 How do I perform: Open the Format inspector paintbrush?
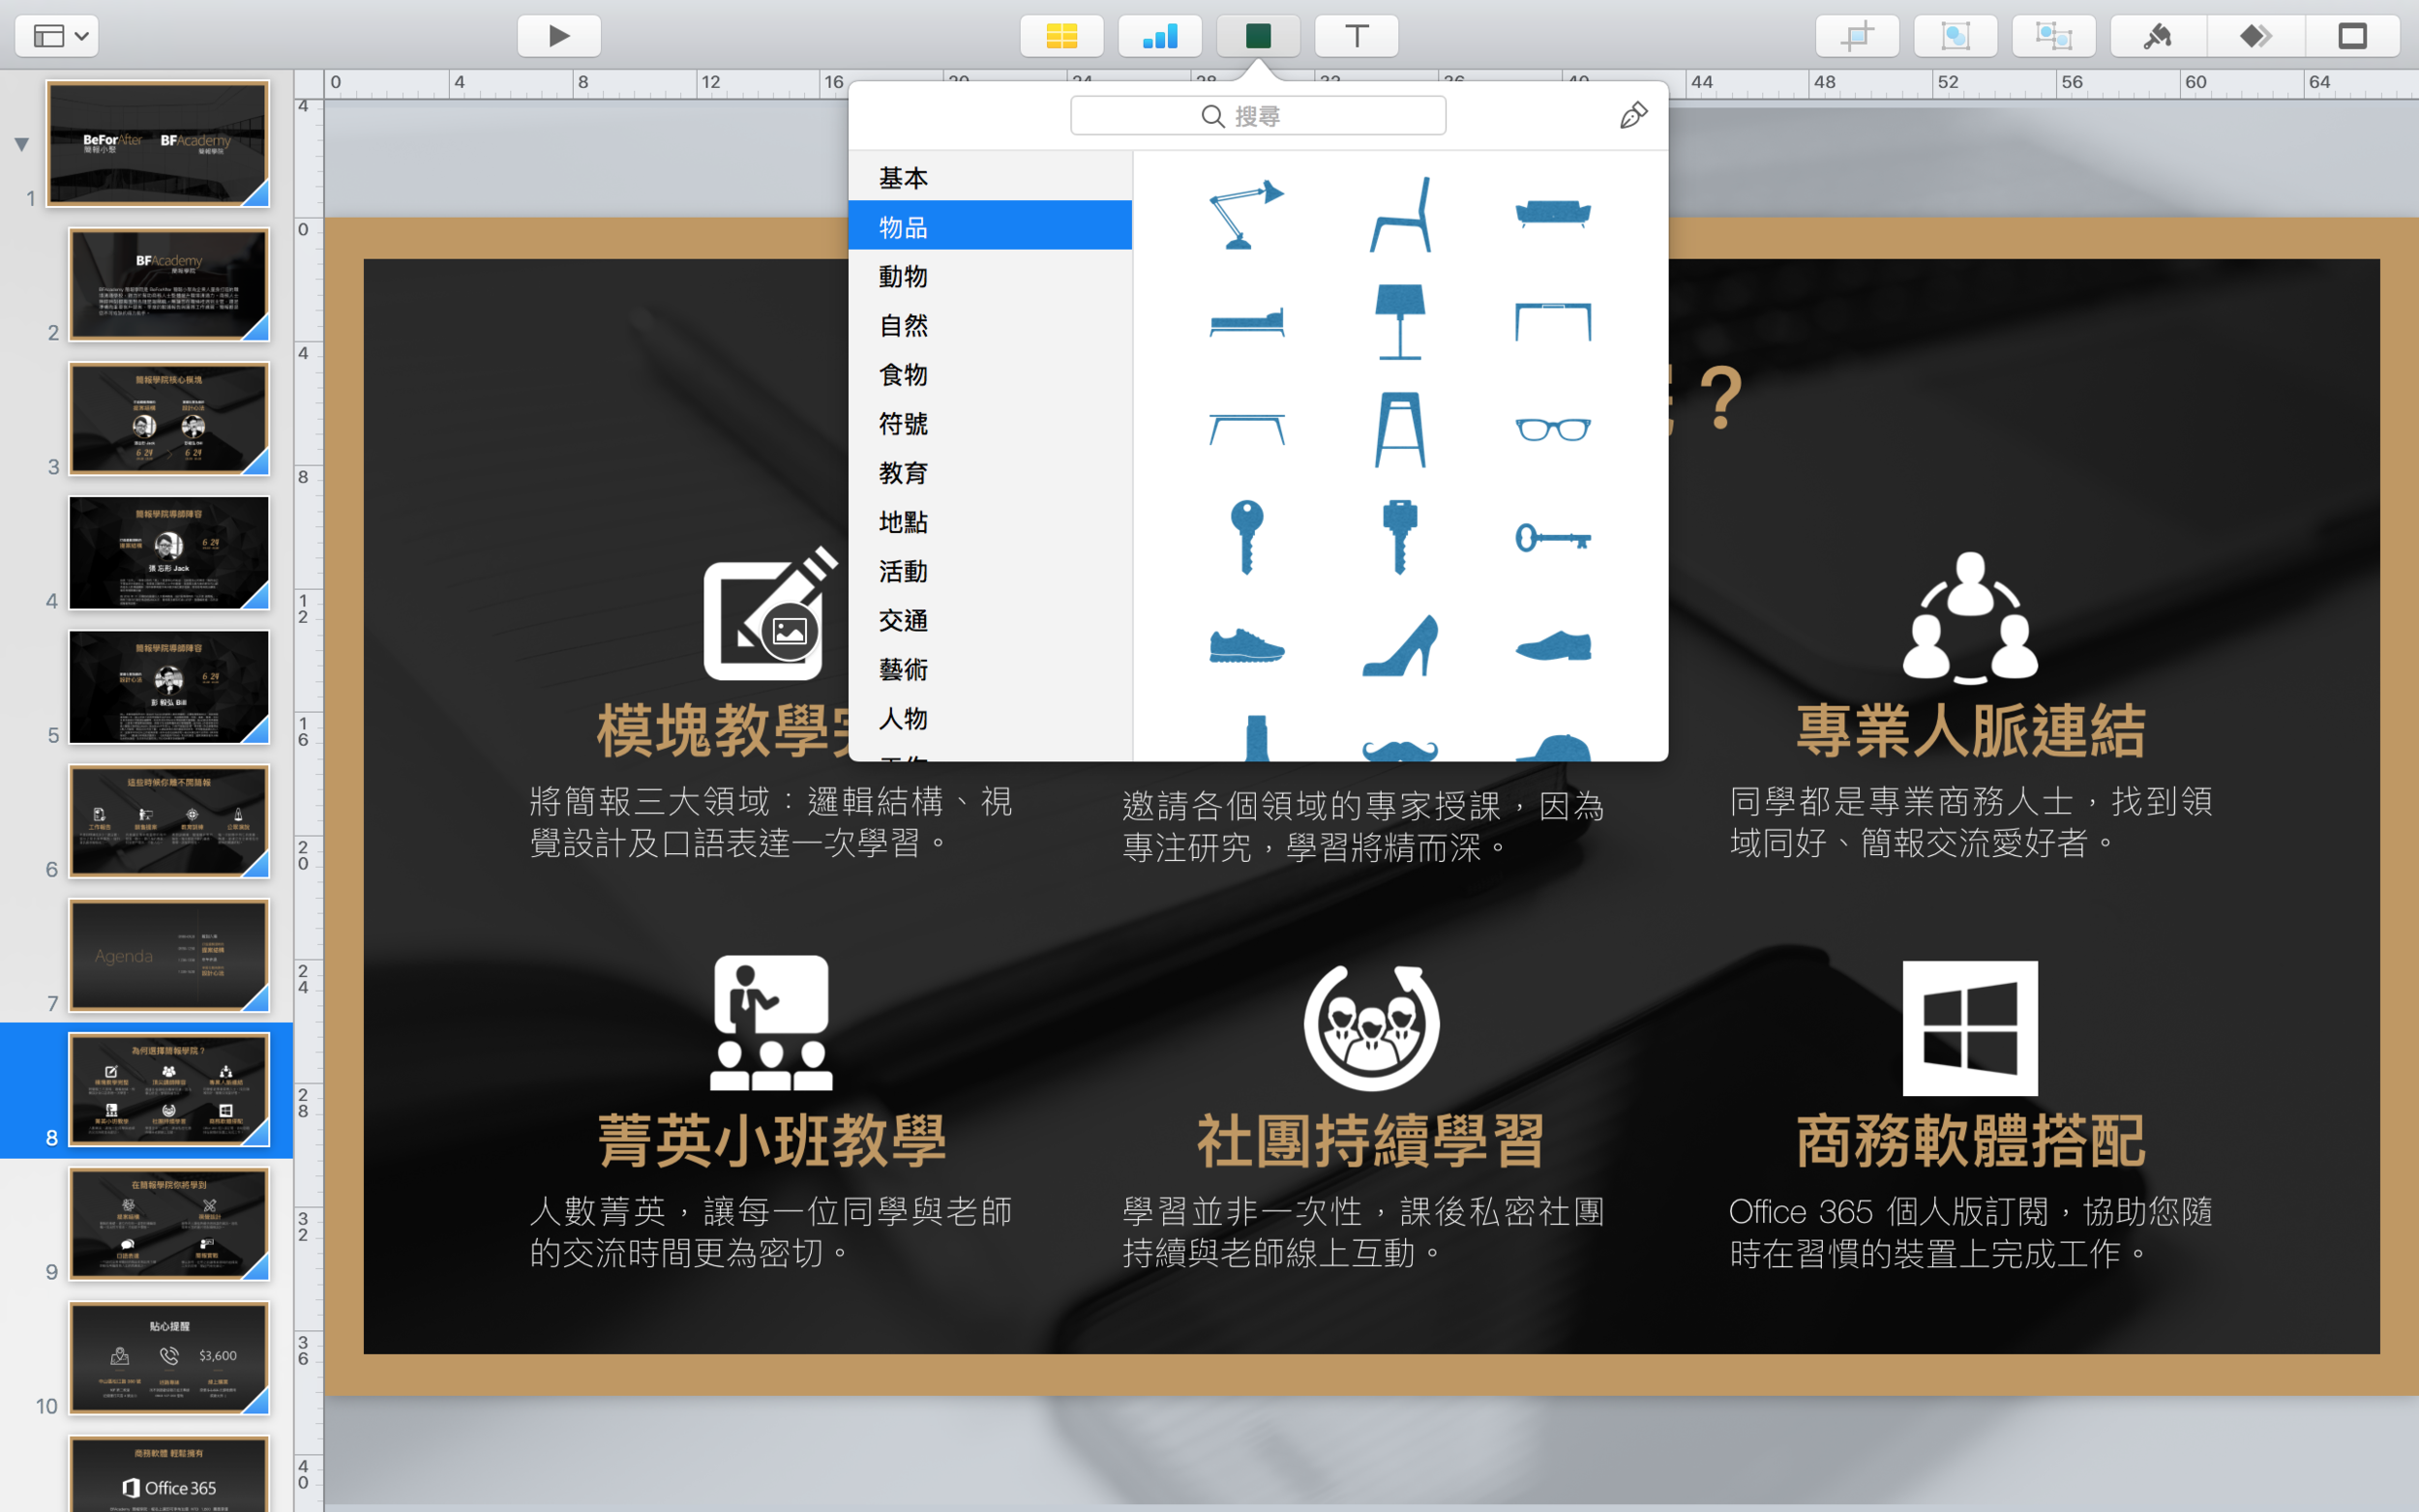[x=2157, y=37]
